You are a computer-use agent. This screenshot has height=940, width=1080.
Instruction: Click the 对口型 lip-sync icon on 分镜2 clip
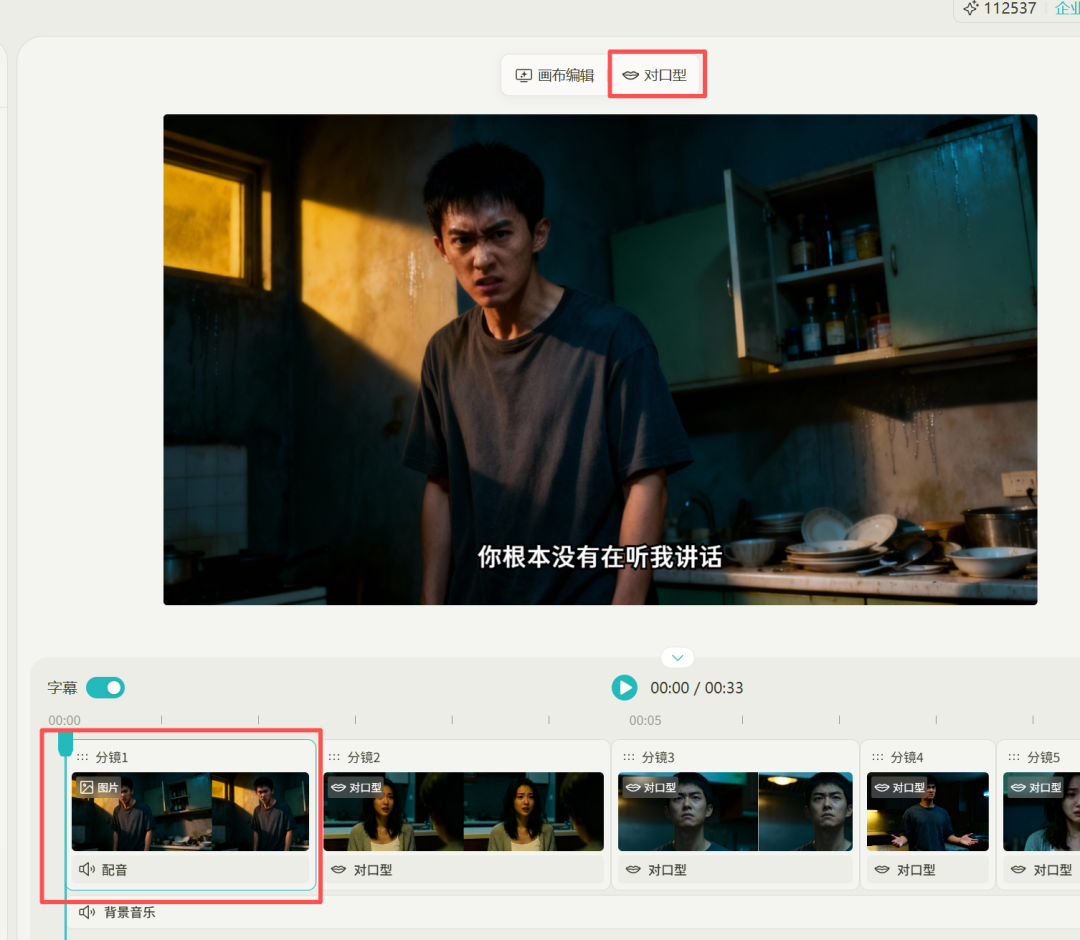[336, 870]
